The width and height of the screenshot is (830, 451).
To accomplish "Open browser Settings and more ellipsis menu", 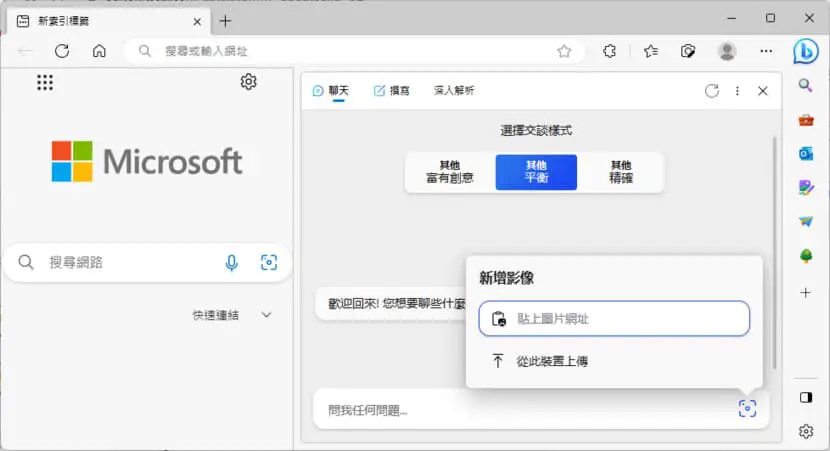I will (x=766, y=51).
